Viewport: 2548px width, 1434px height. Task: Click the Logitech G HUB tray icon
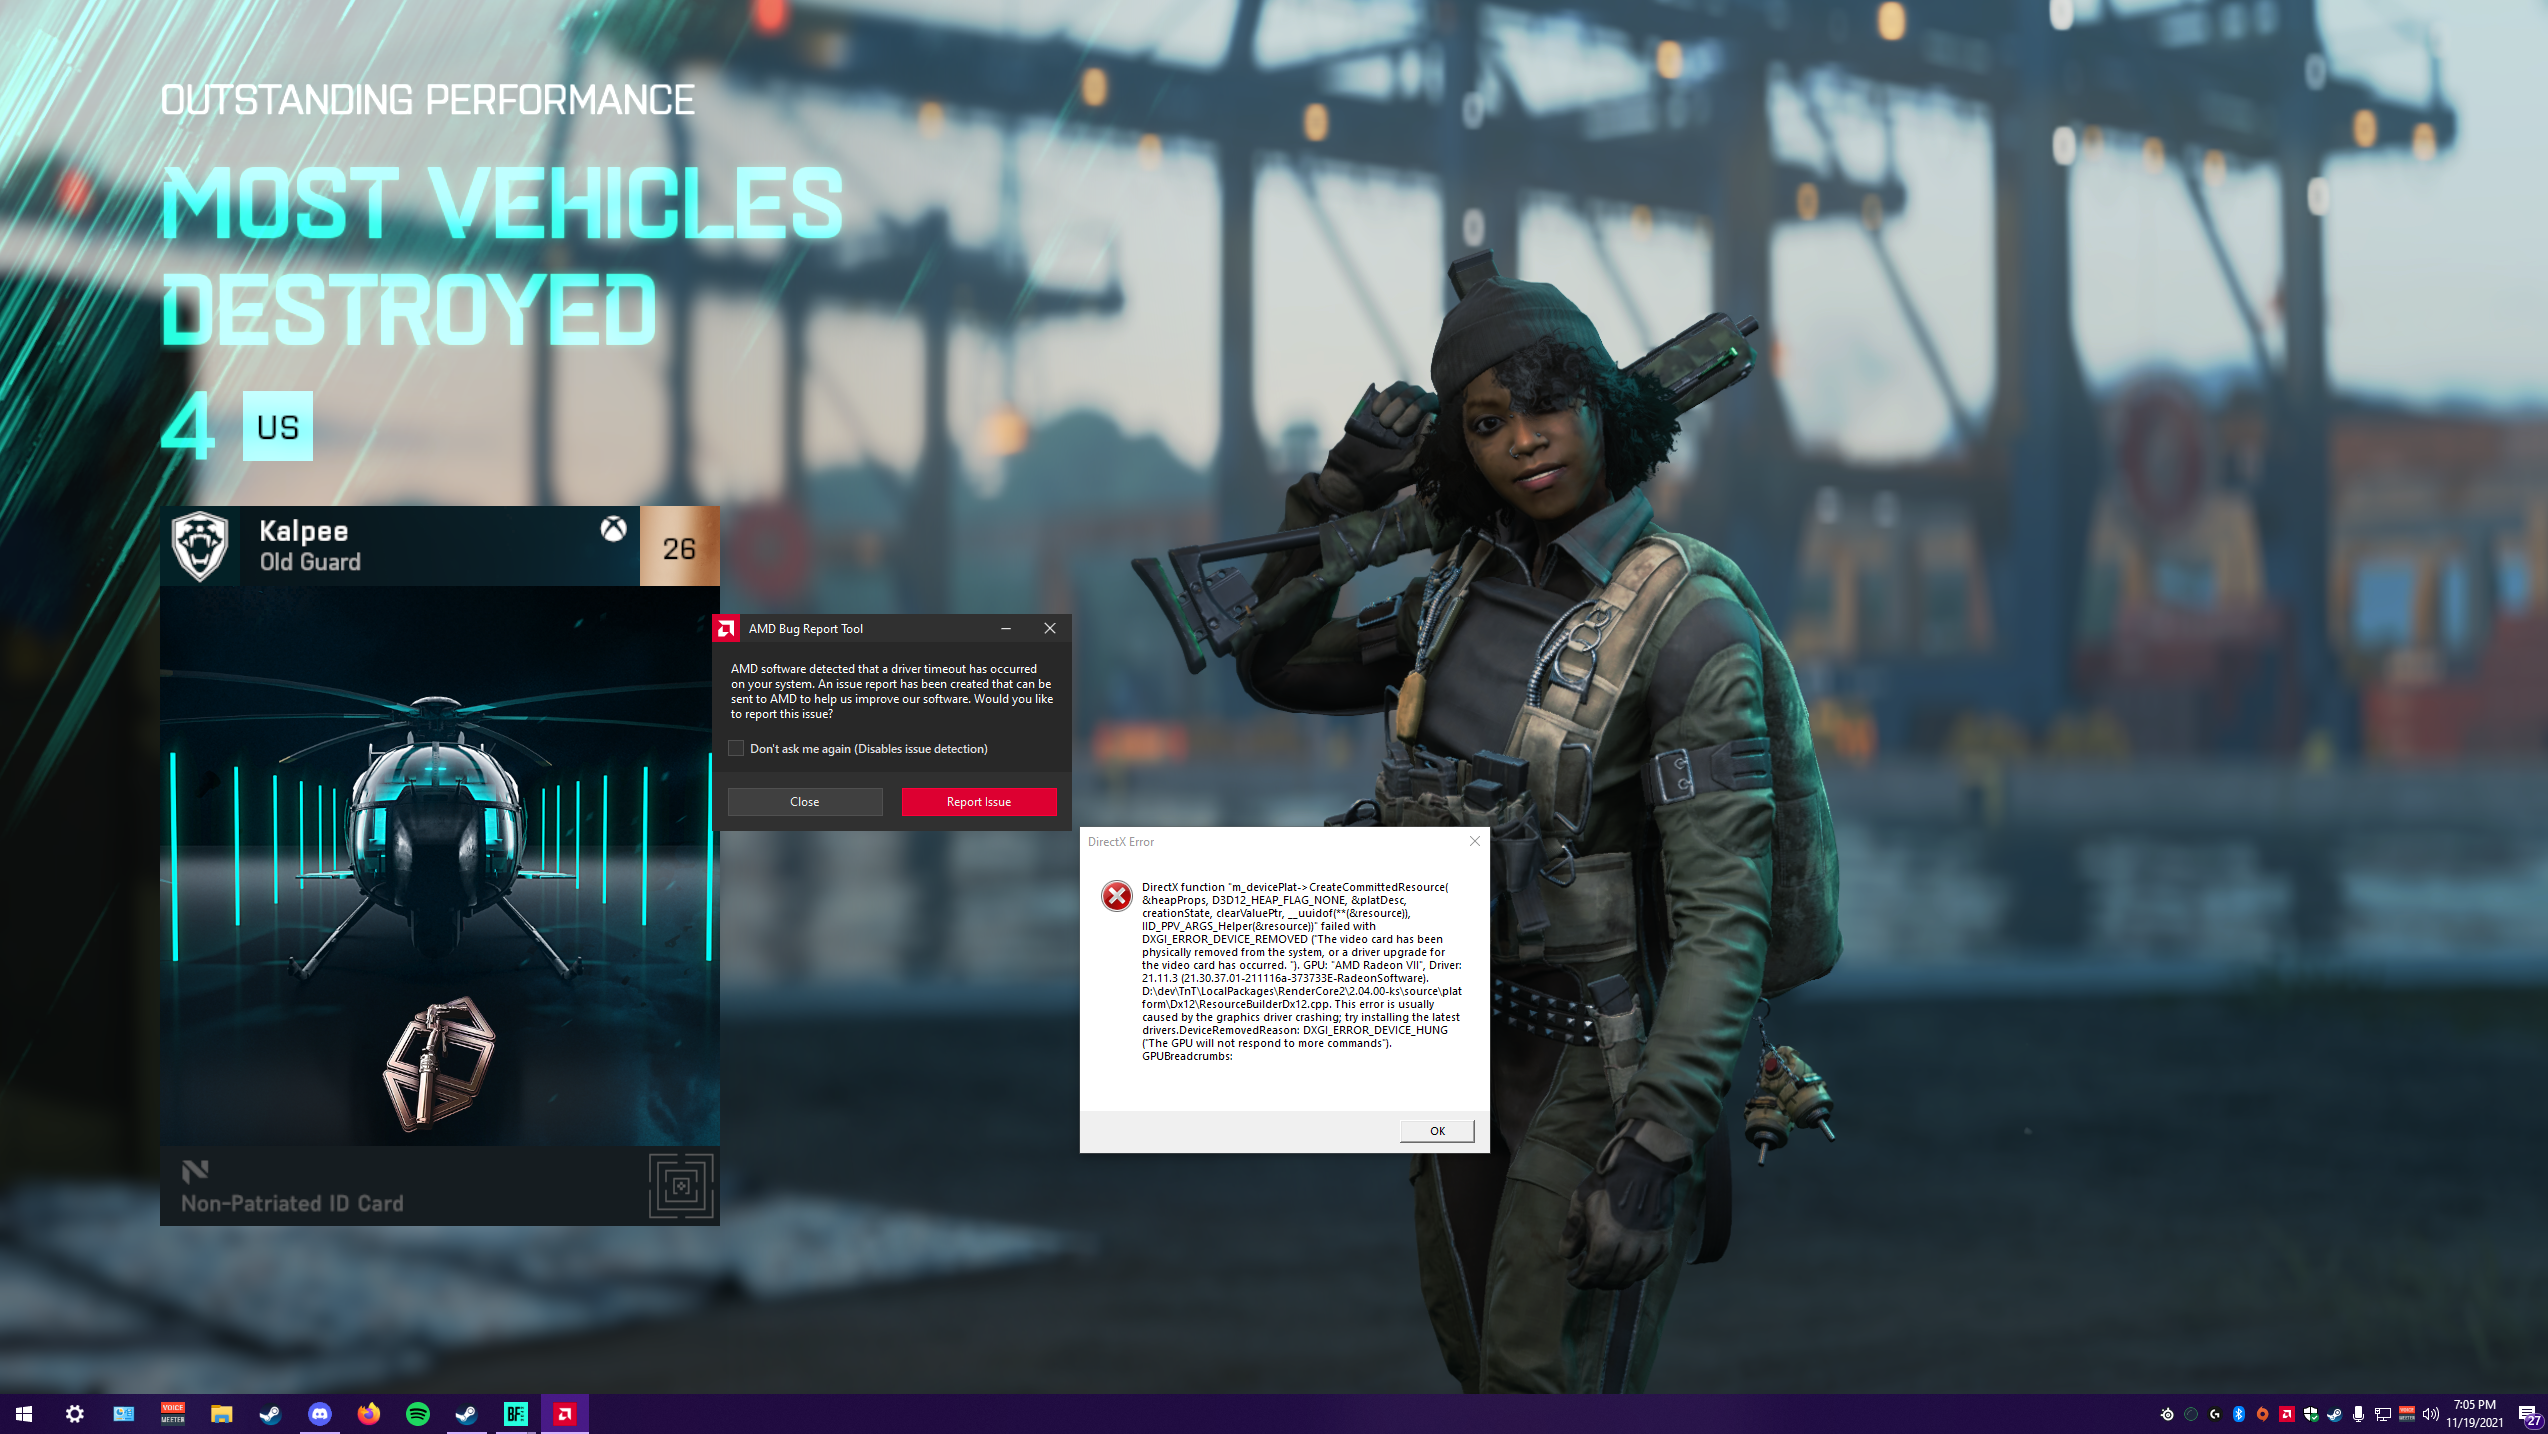click(x=2215, y=1413)
